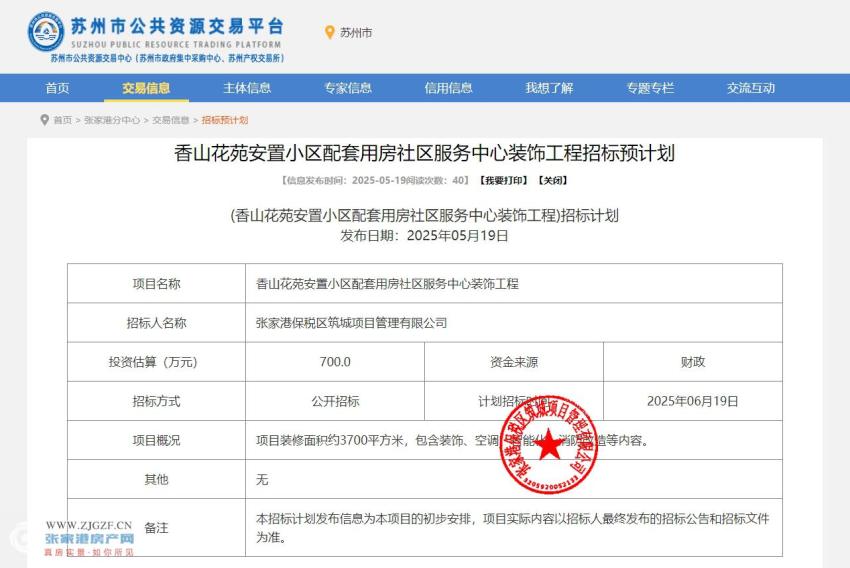Viewport: 850px width, 568px height.
Task: Go to 张家港分中心 in the breadcrumb
Action: [x=112, y=120]
